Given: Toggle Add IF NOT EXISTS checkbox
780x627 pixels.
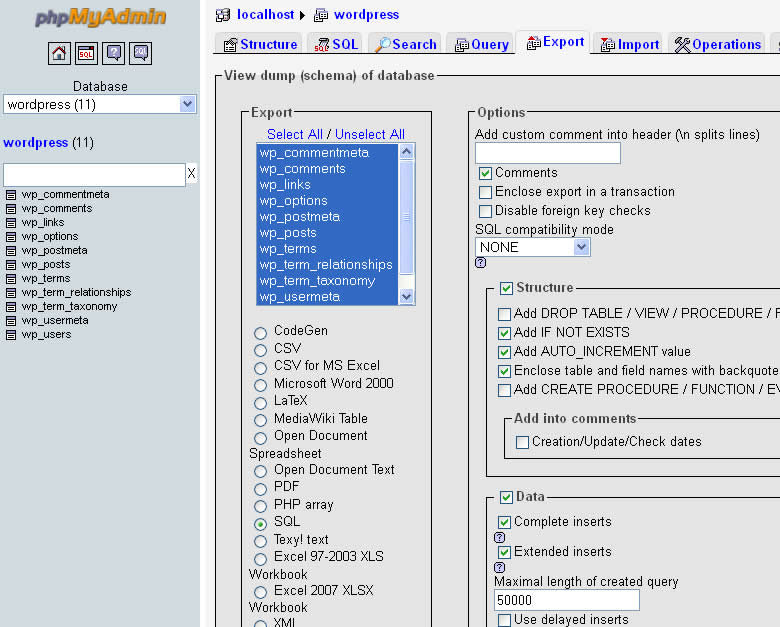Looking at the screenshot, I should (x=504, y=333).
